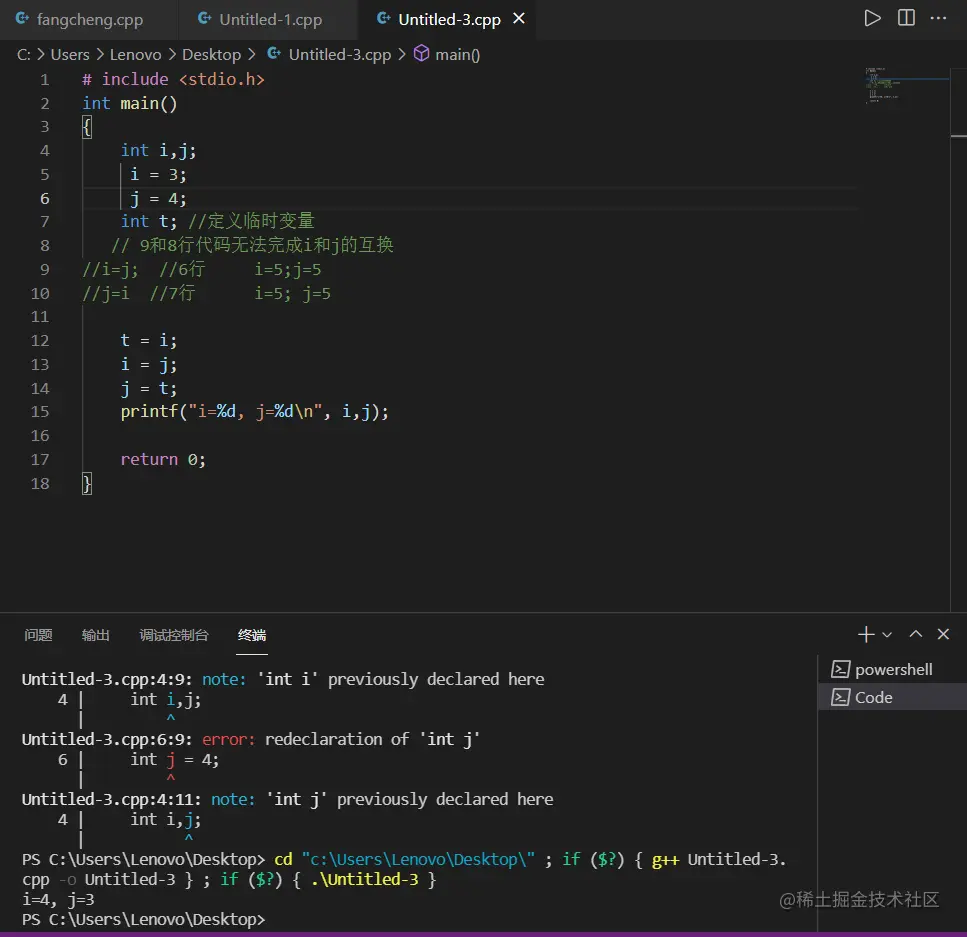Click the '# include <stdio.h>' line
The width and height of the screenshot is (967, 937).
point(173,80)
